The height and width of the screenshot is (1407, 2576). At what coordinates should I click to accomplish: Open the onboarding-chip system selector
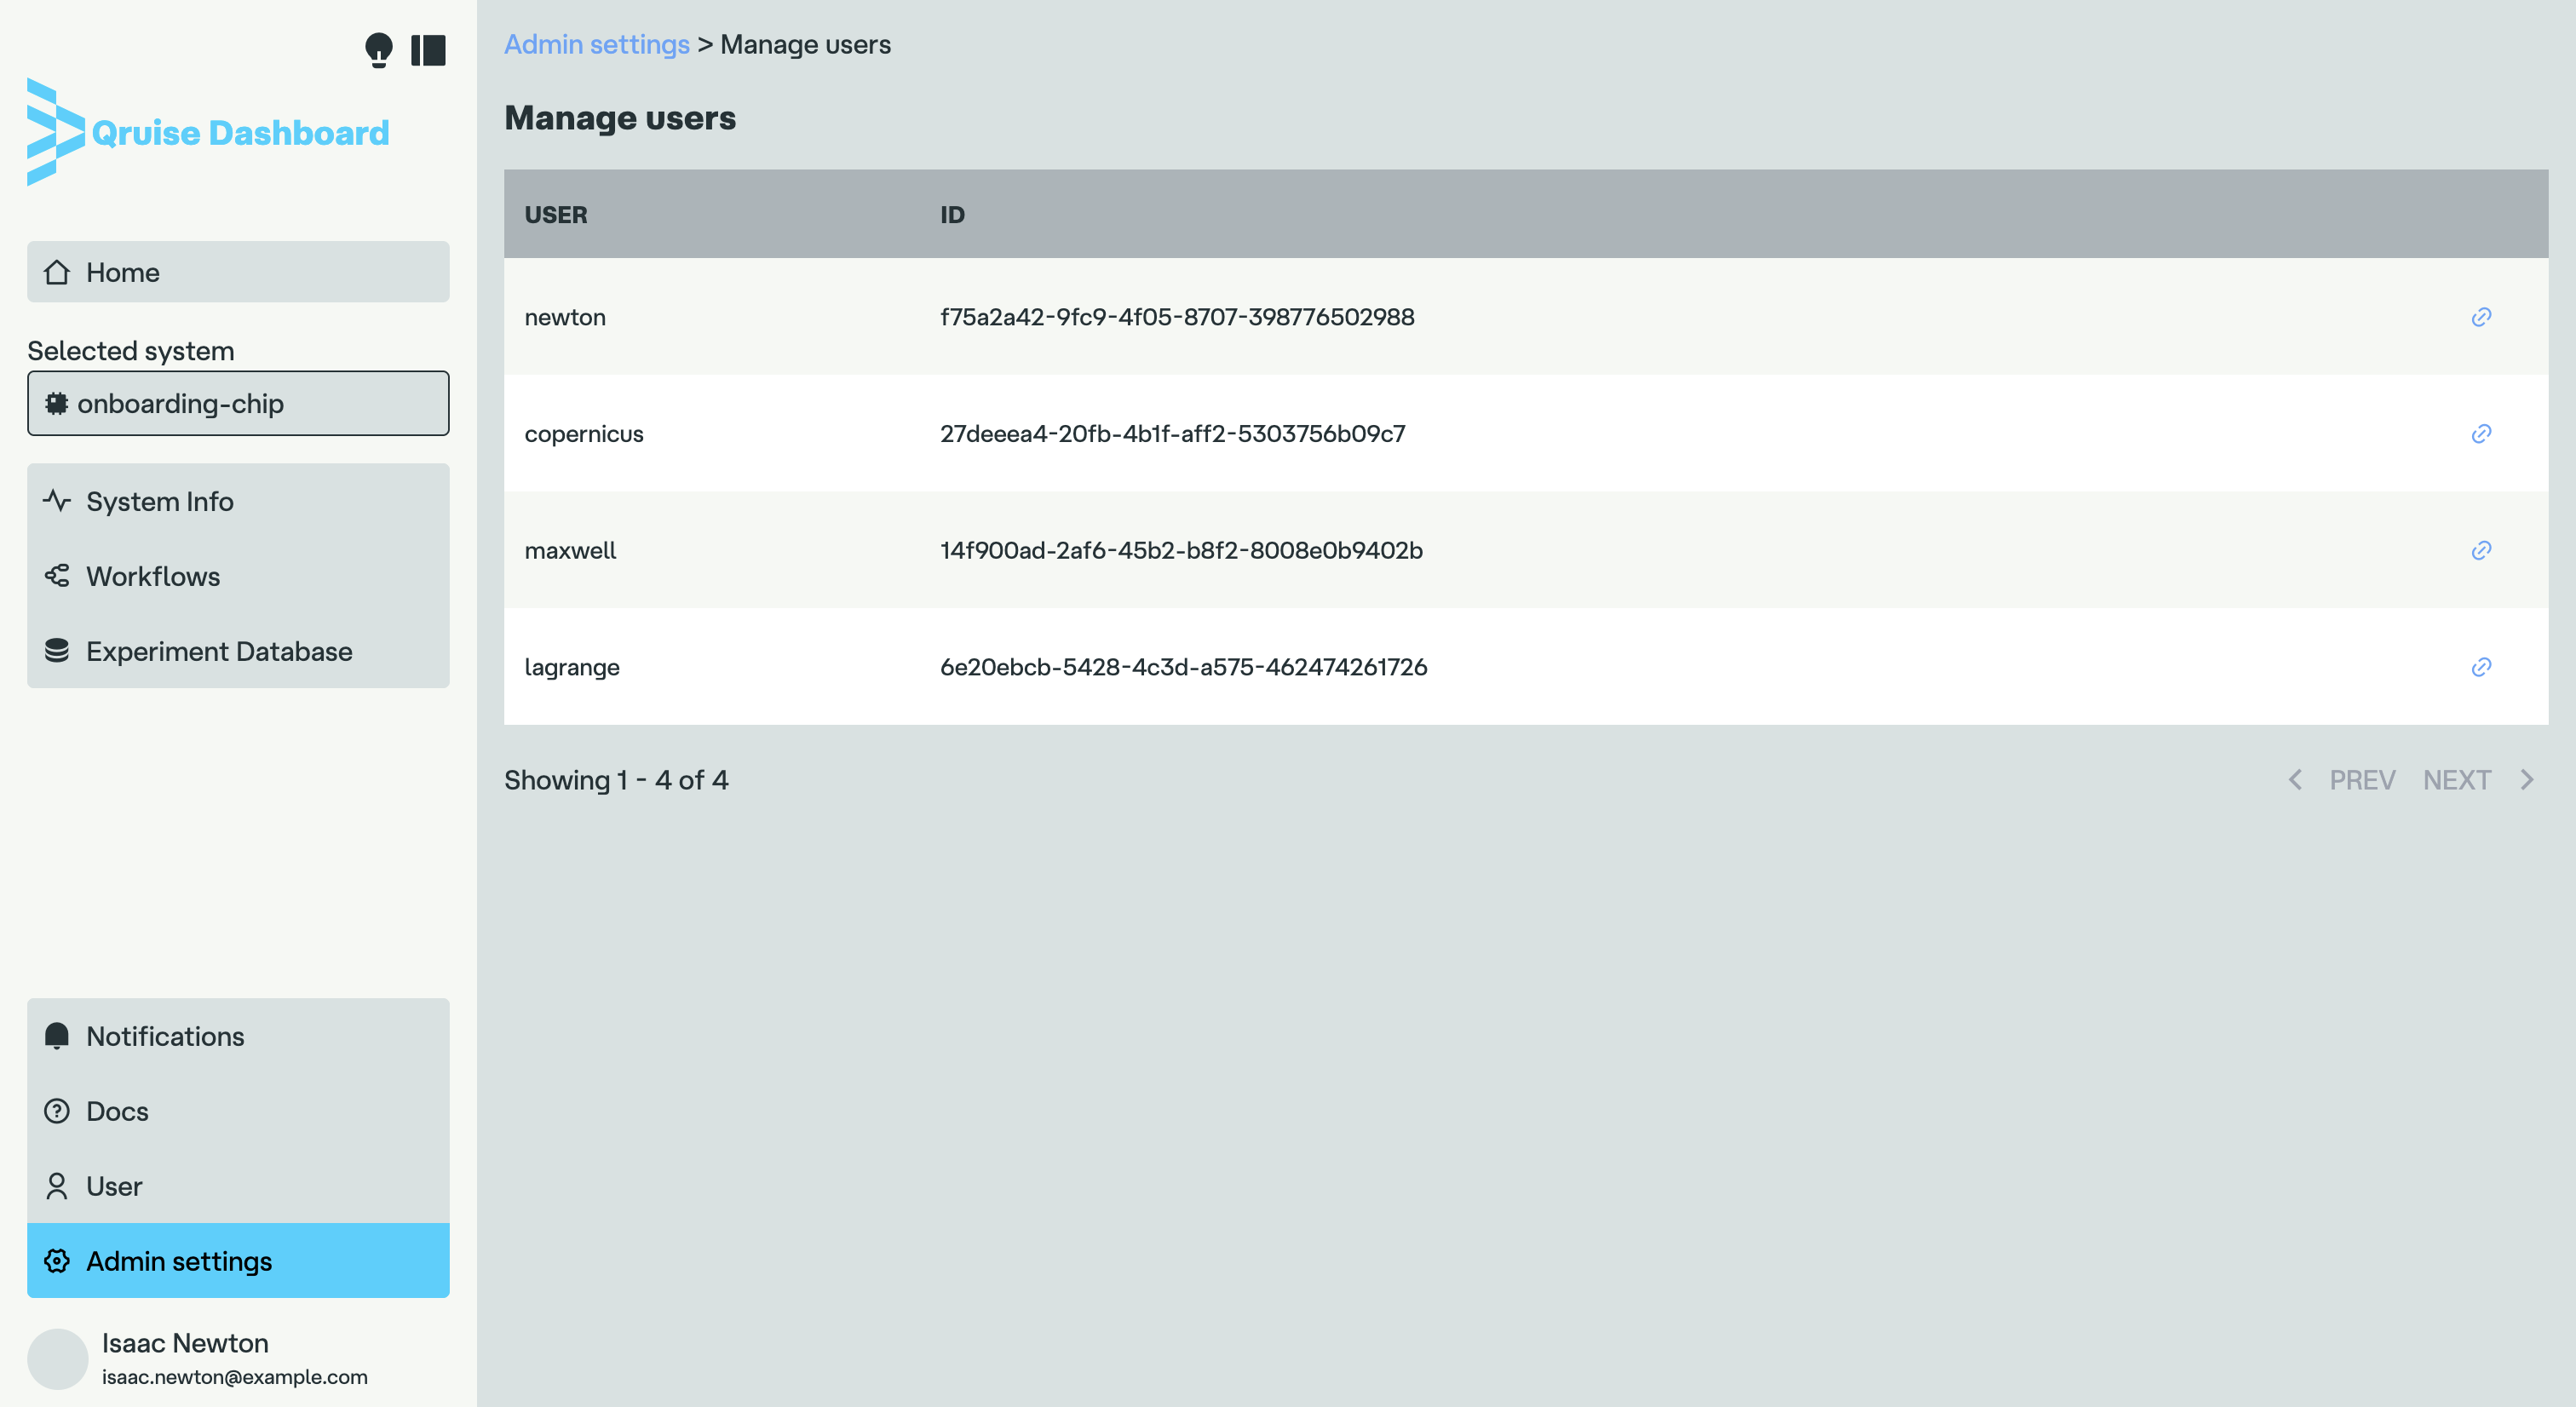(238, 403)
